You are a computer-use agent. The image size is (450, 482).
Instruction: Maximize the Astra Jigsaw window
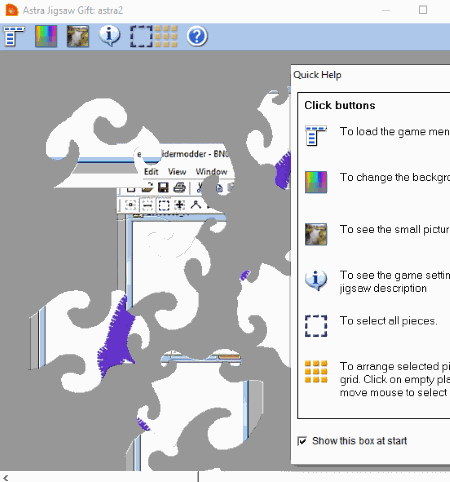tap(423, 10)
